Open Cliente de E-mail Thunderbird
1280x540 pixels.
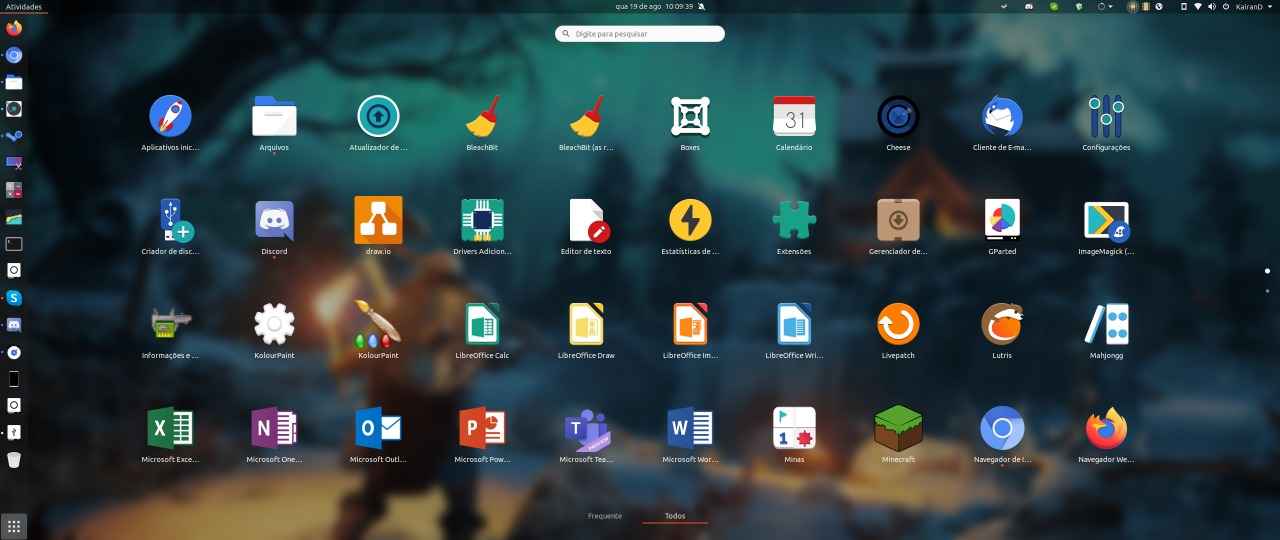pyautogui.click(x=1002, y=116)
